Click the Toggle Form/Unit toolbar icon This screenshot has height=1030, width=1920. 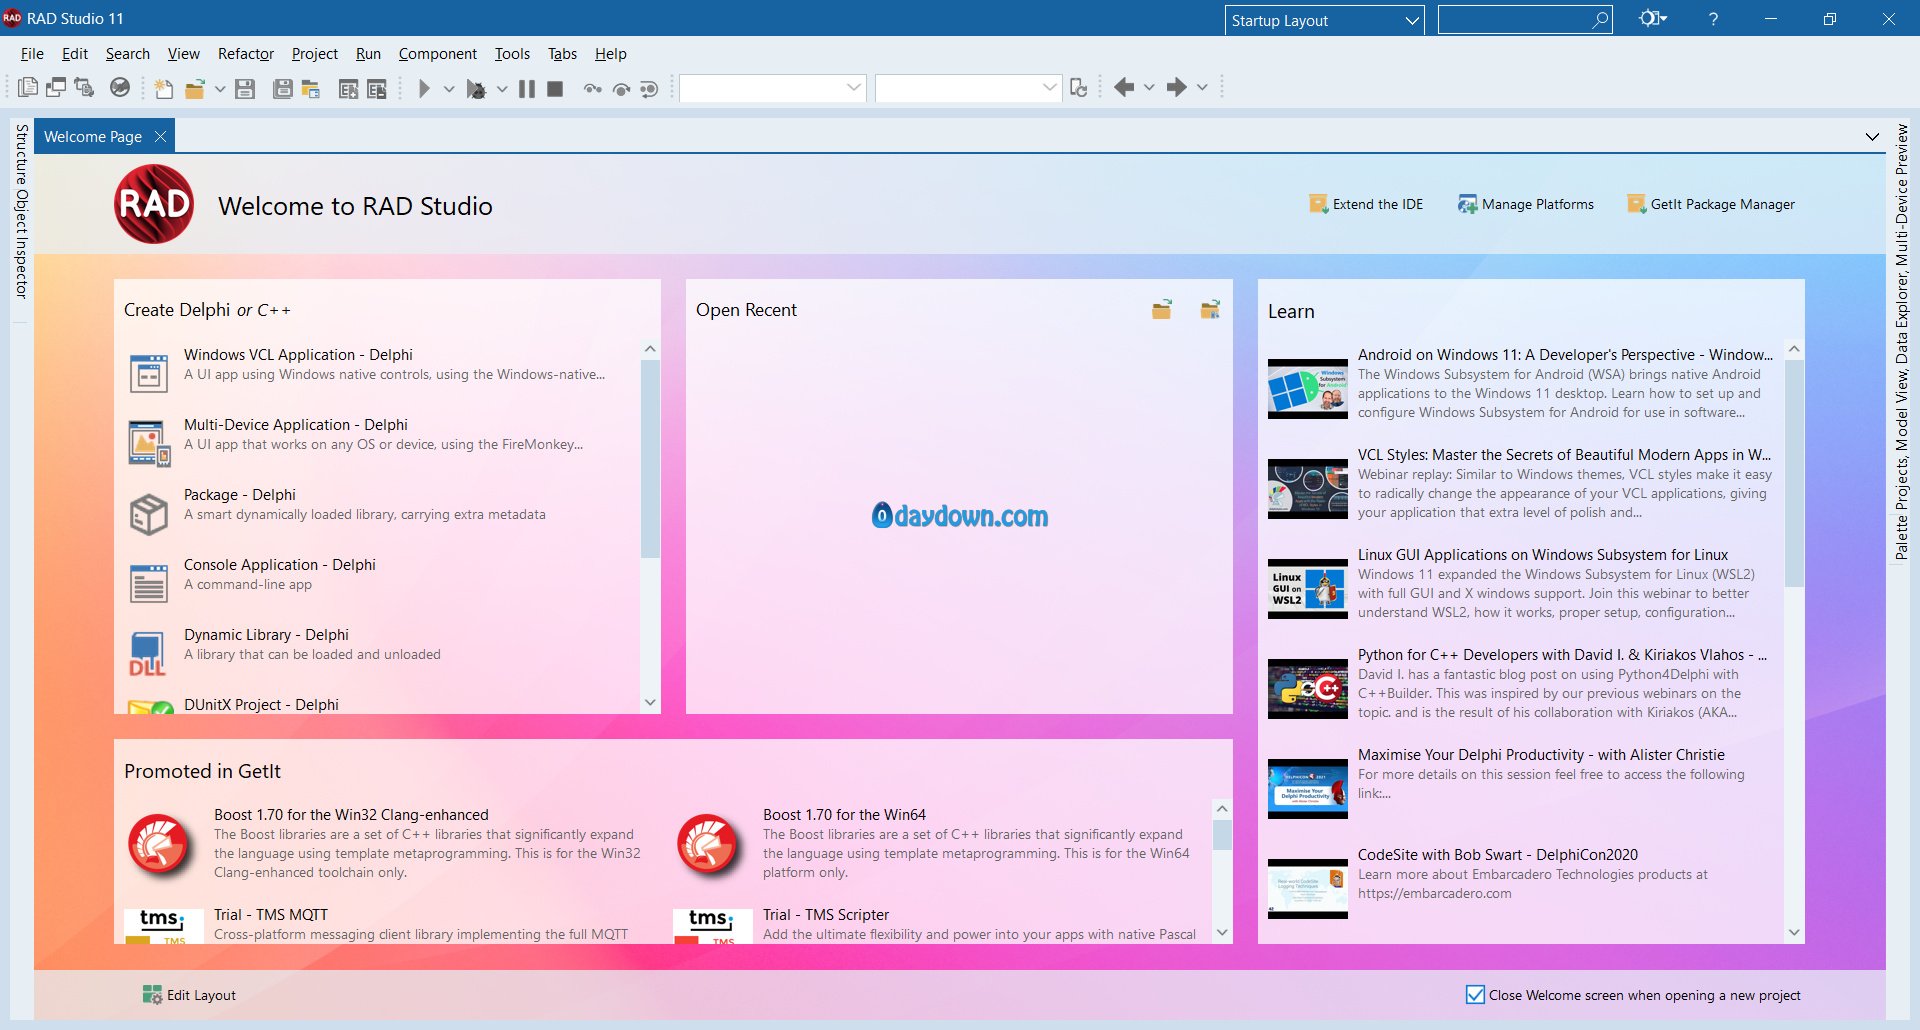(x=84, y=88)
